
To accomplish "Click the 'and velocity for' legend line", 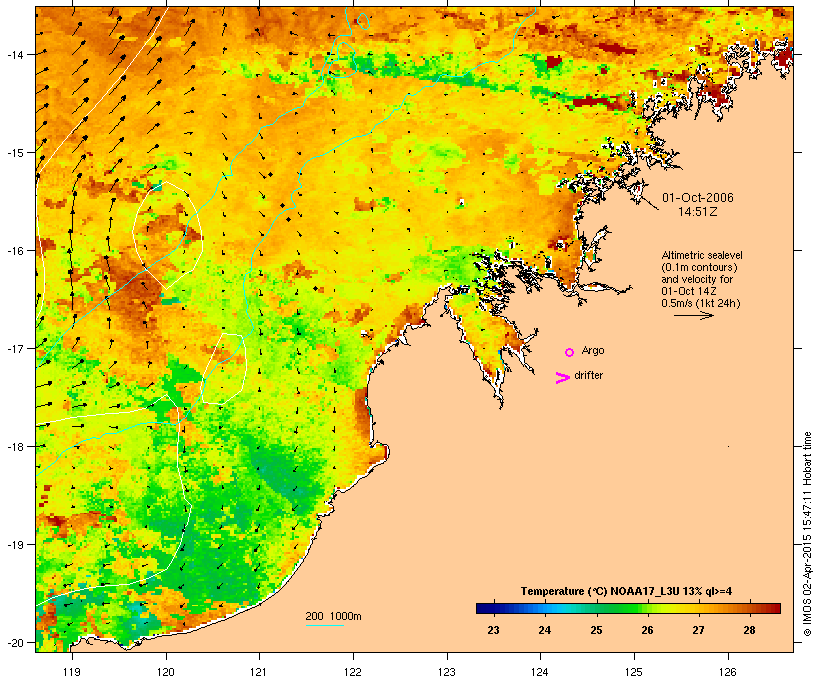I will tap(697, 279).
